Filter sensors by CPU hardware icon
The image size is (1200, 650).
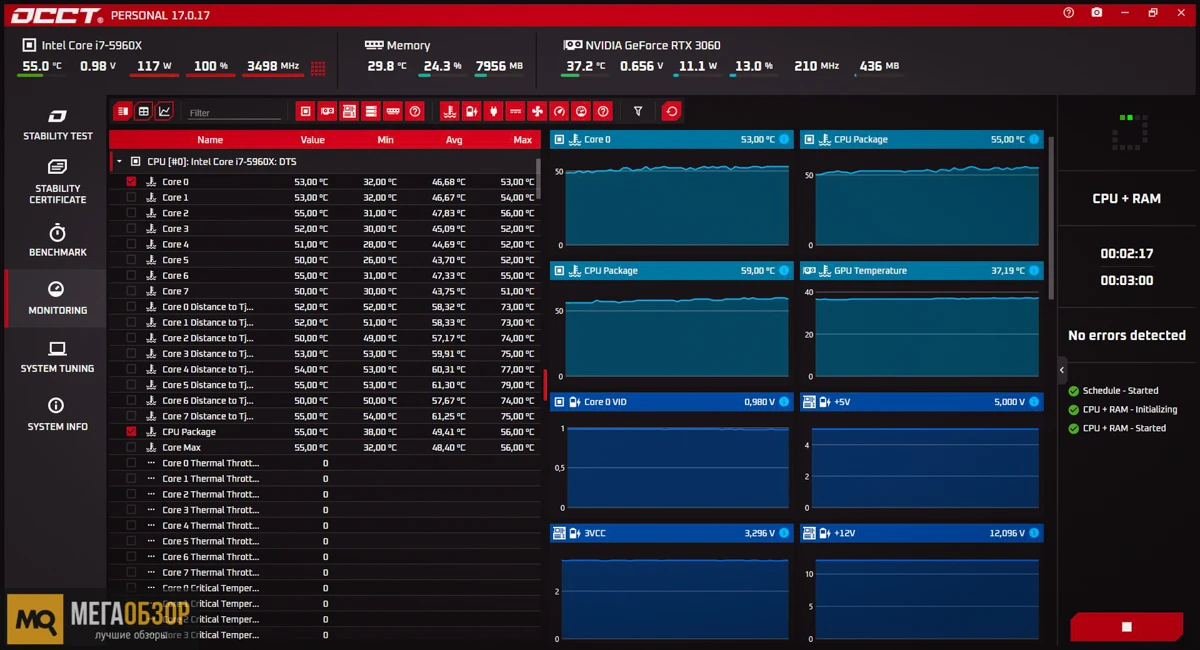(x=306, y=111)
